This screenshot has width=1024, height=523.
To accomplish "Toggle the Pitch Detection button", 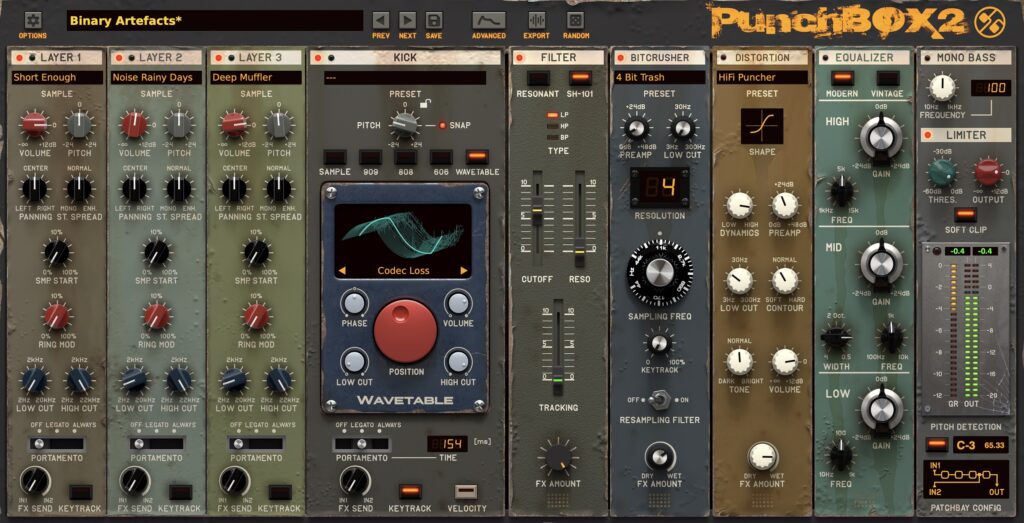I will coord(935,445).
